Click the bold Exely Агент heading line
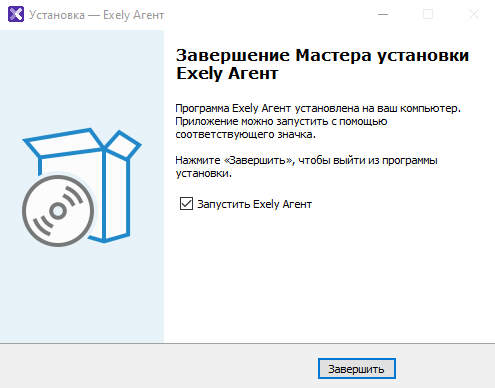Viewport: 495px width, 388px height. 227,74
